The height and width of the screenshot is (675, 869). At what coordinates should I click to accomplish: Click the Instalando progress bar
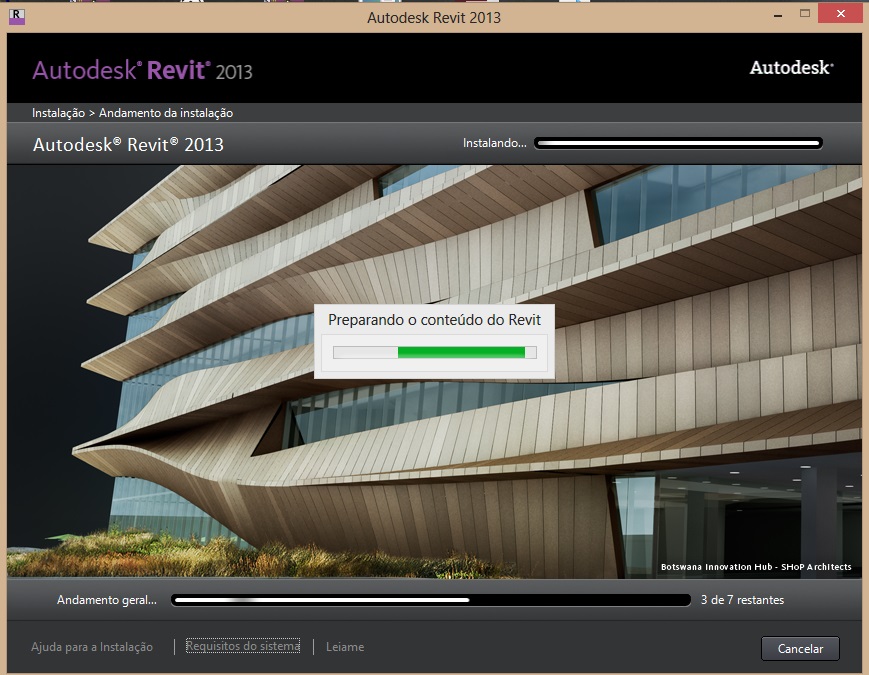(678, 144)
